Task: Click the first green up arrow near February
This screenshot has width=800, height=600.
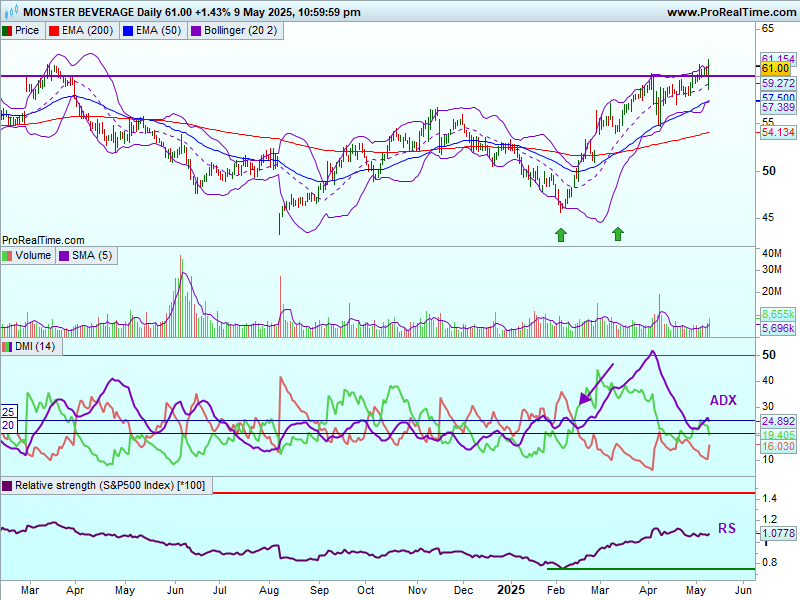Action: pyautogui.click(x=561, y=234)
